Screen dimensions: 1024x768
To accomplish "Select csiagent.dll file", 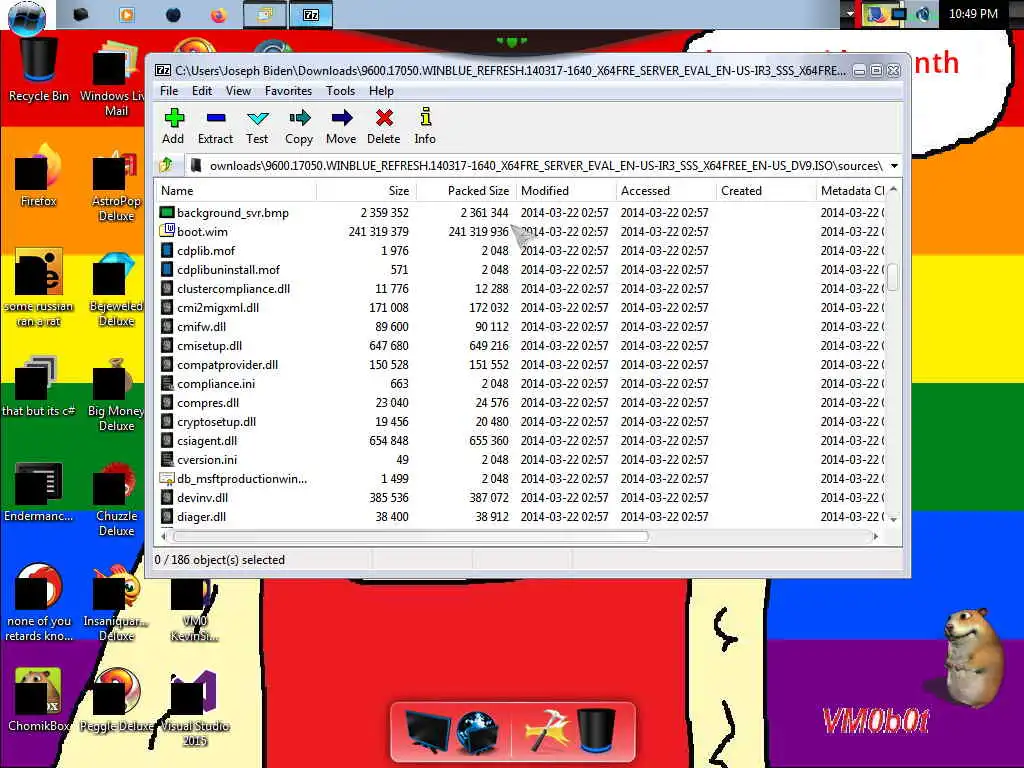I will coord(206,440).
